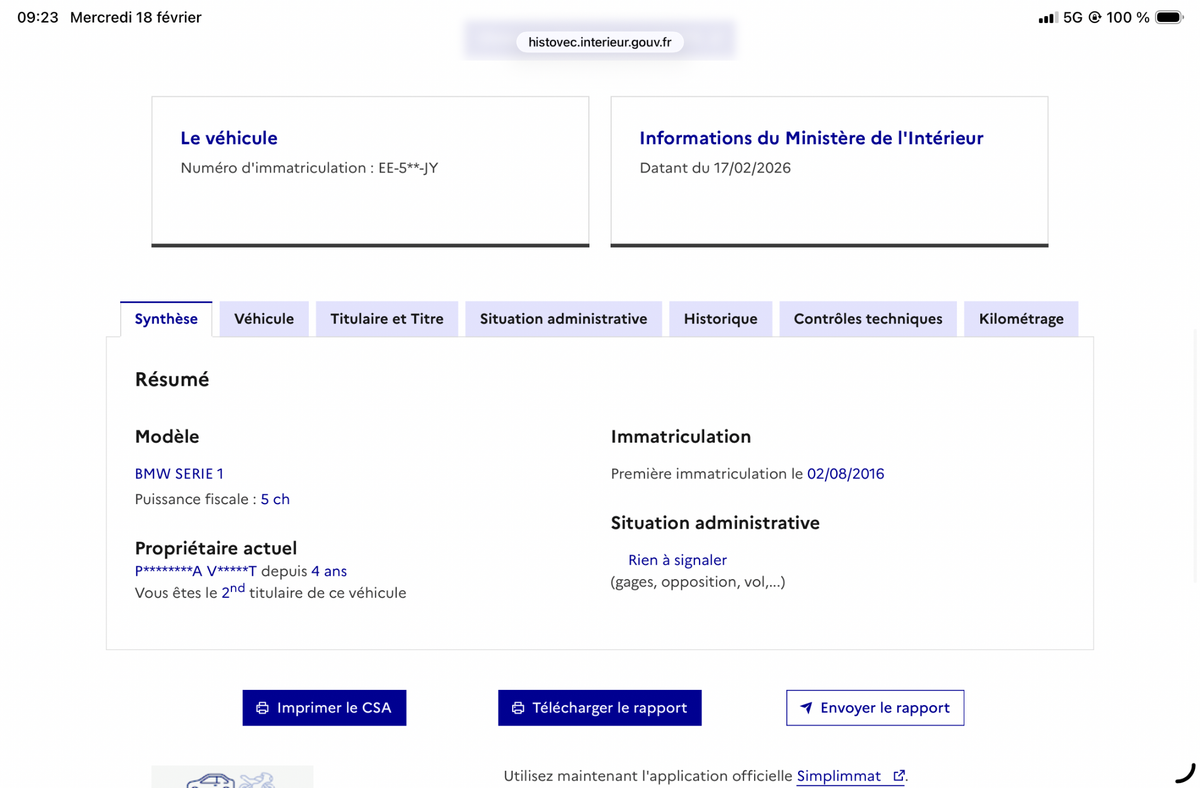Click the Le véhicule card heading
1200x788 pixels.
tap(229, 138)
